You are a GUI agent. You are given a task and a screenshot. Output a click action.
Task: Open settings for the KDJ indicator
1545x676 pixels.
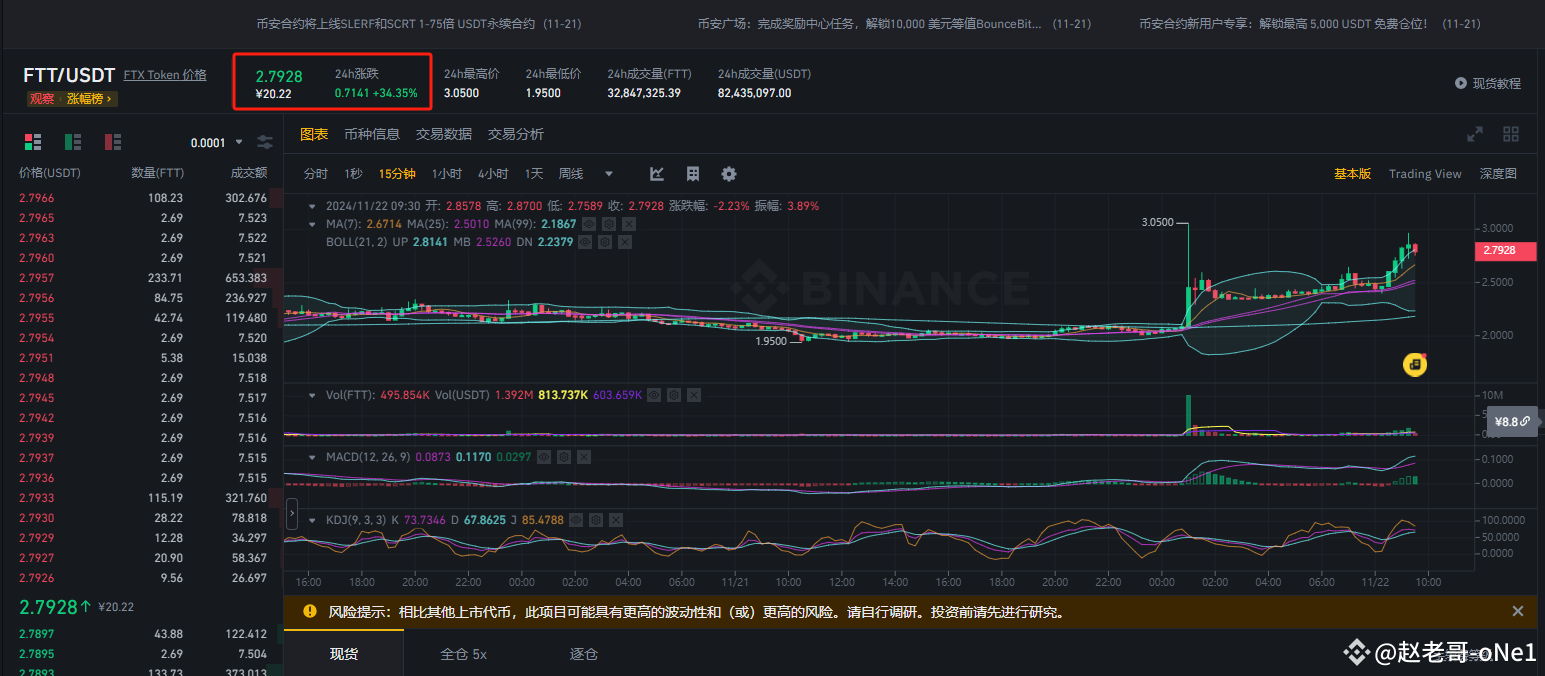(598, 520)
